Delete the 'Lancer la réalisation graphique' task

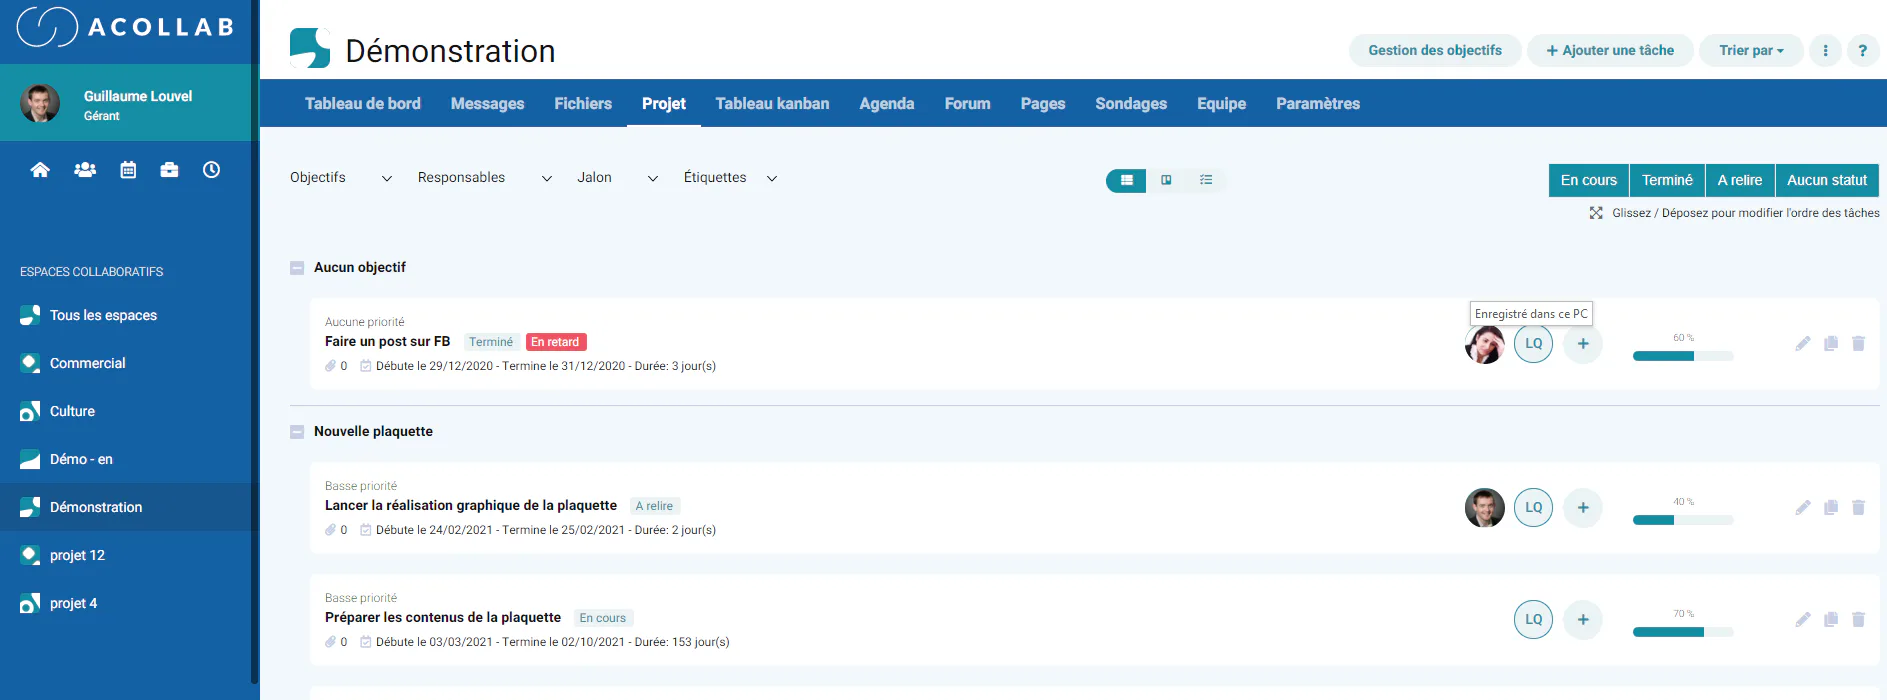pyautogui.click(x=1858, y=507)
